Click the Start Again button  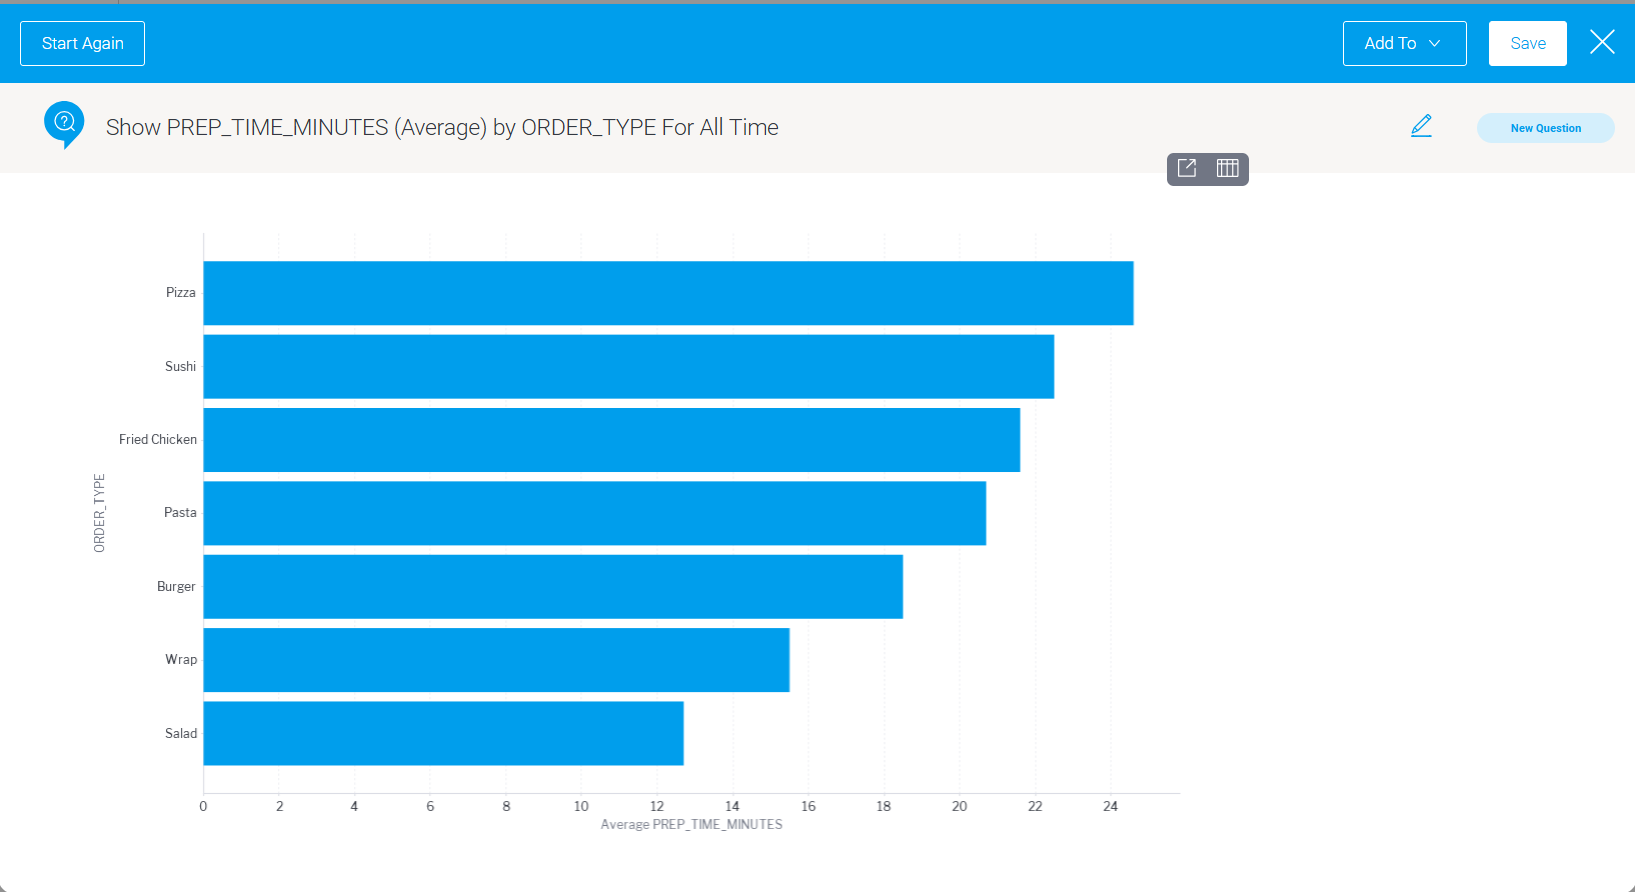point(82,44)
